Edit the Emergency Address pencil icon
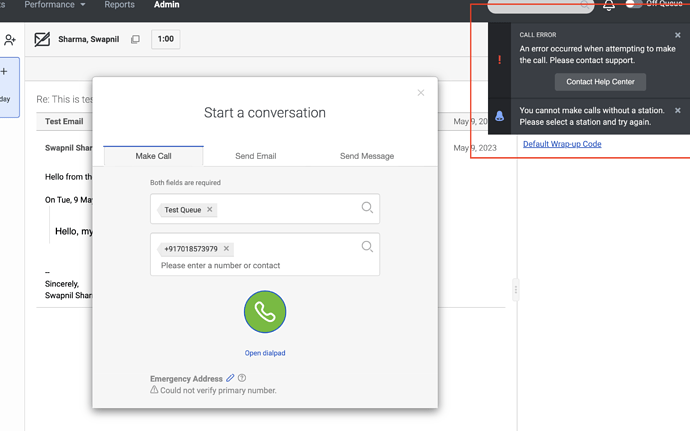The height and width of the screenshot is (431, 690). pyautogui.click(x=230, y=378)
